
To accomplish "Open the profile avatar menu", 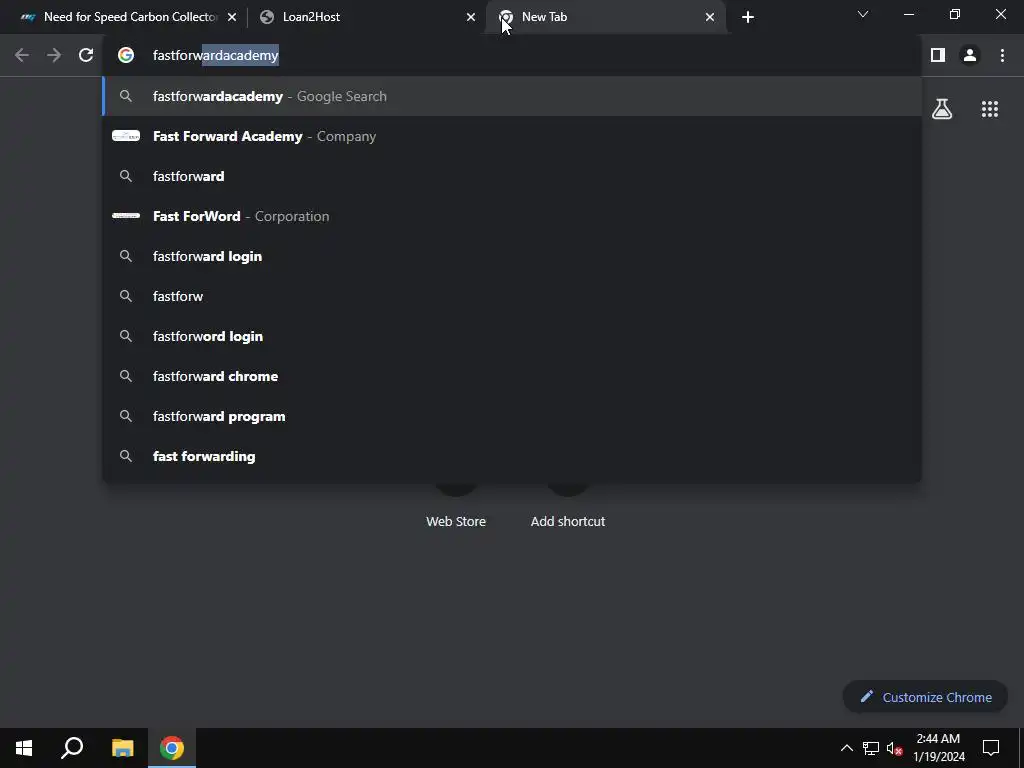I will (970, 56).
